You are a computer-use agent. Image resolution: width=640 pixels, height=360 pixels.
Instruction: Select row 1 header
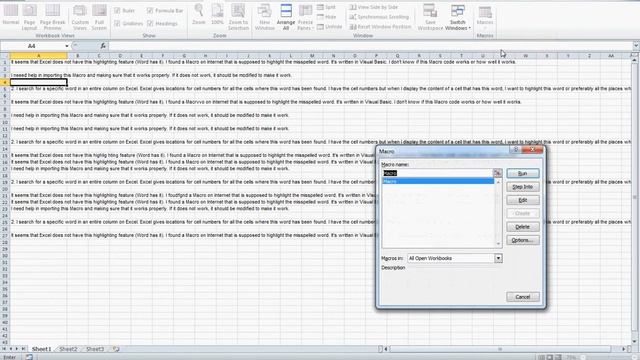coord(5,62)
